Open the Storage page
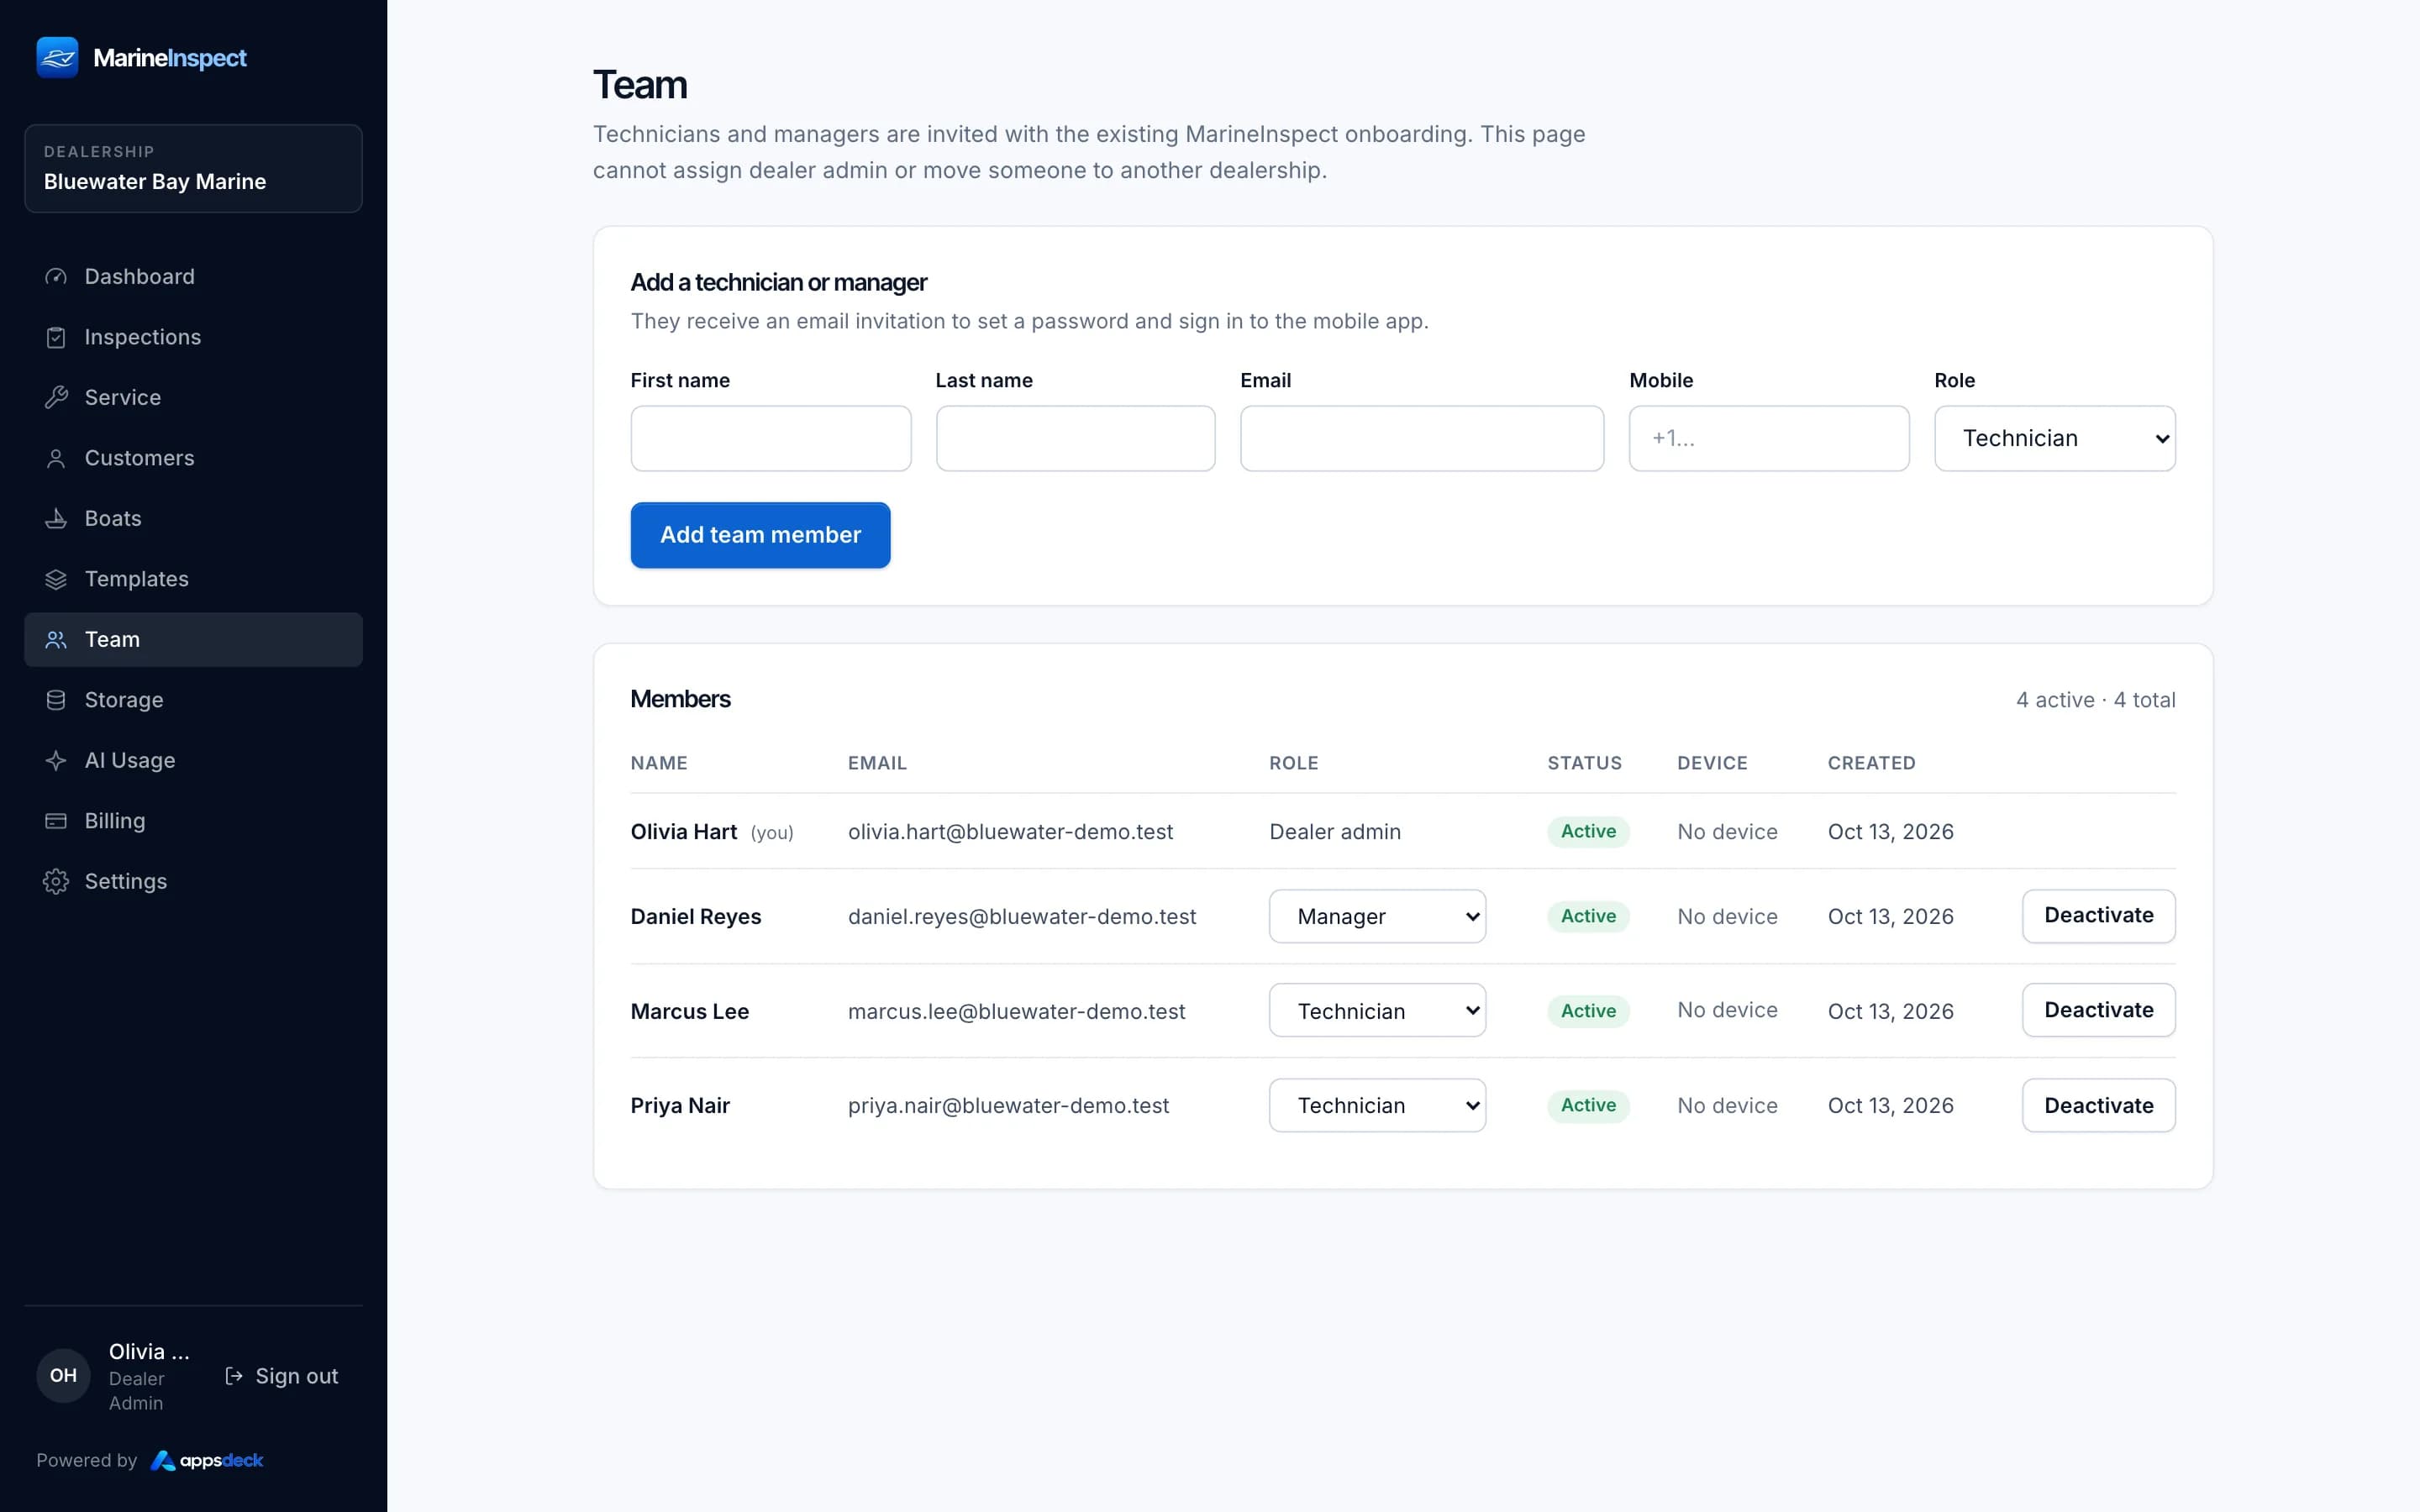 193,700
